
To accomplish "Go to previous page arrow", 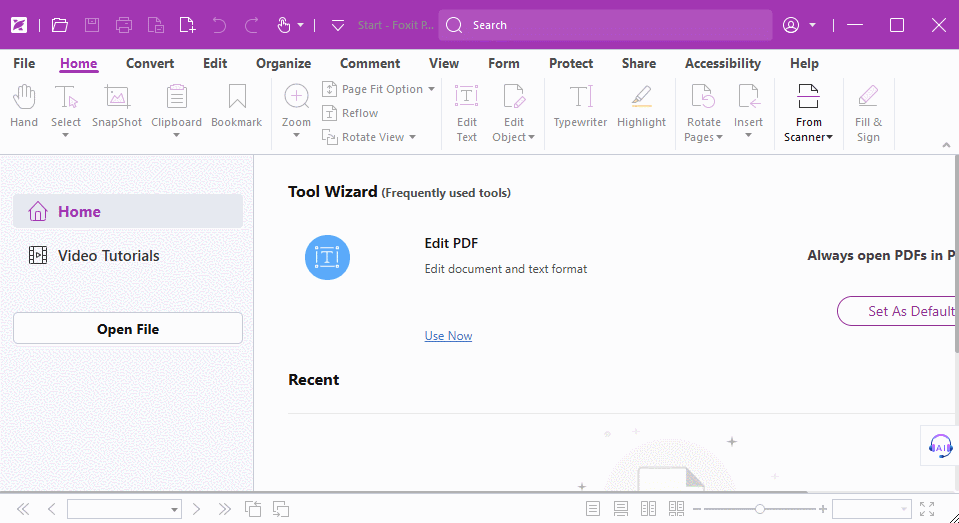I will [x=52, y=509].
